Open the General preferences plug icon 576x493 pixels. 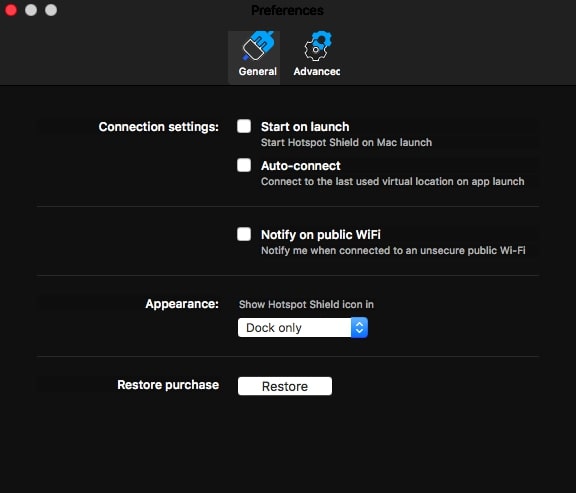(258, 46)
